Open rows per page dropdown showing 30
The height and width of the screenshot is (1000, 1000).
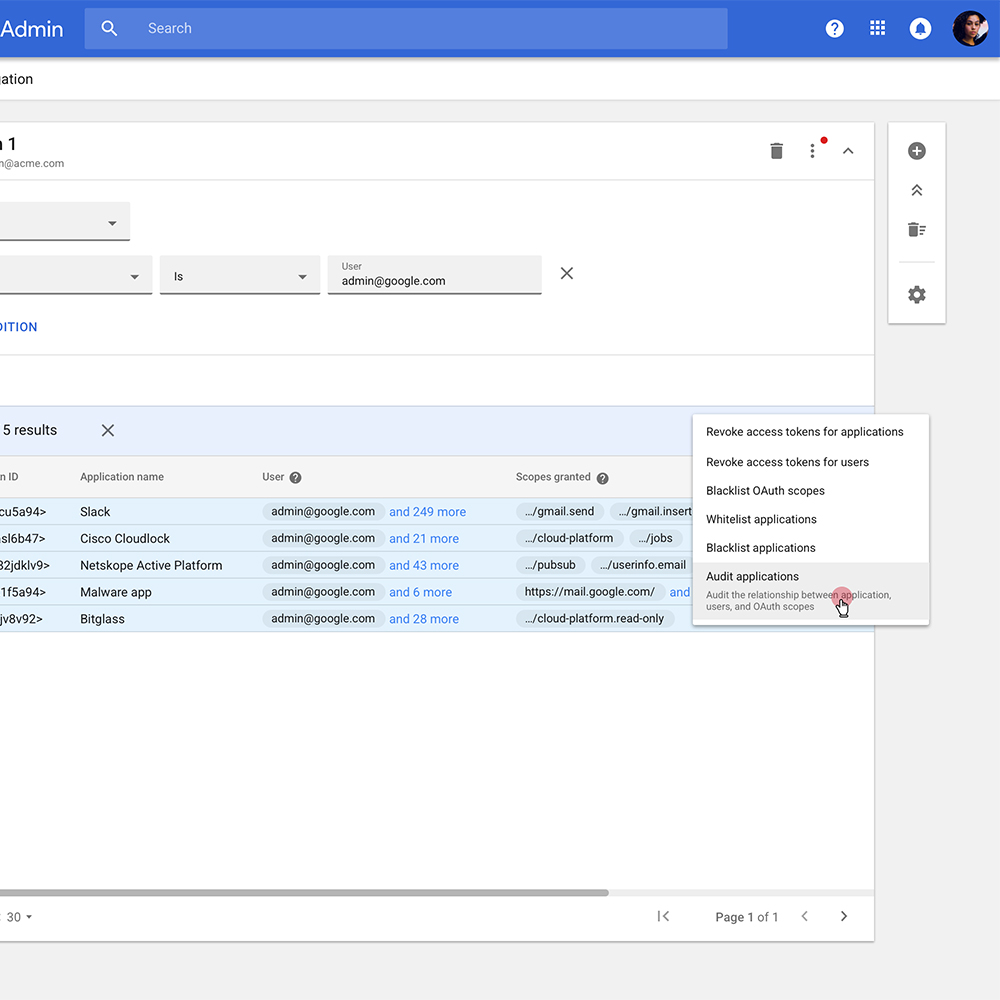19,917
